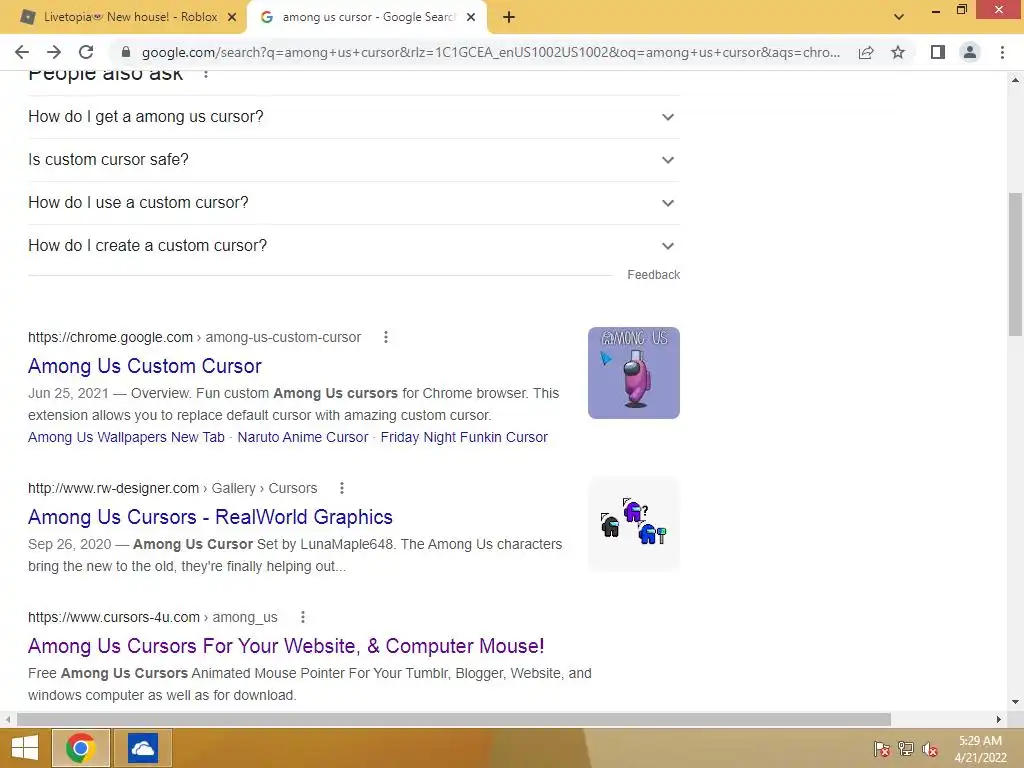1024x768 pixels.
Task: Click the Chrome icon in the taskbar
Action: click(x=80, y=748)
